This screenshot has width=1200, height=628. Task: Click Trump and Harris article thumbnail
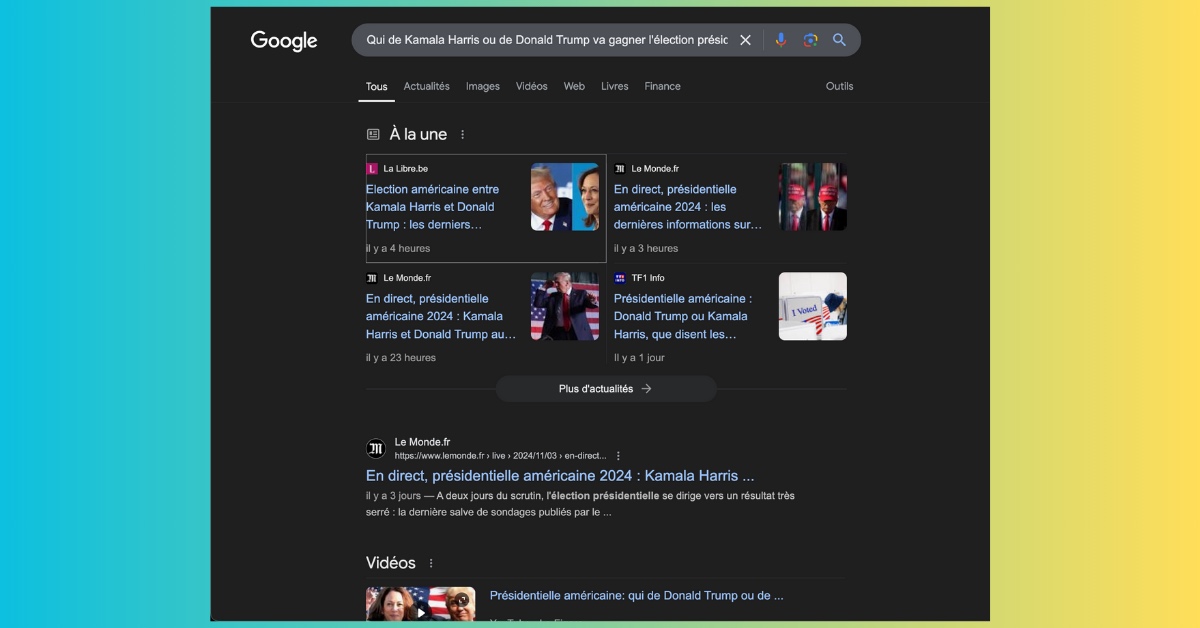pyautogui.click(x=565, y=197)
